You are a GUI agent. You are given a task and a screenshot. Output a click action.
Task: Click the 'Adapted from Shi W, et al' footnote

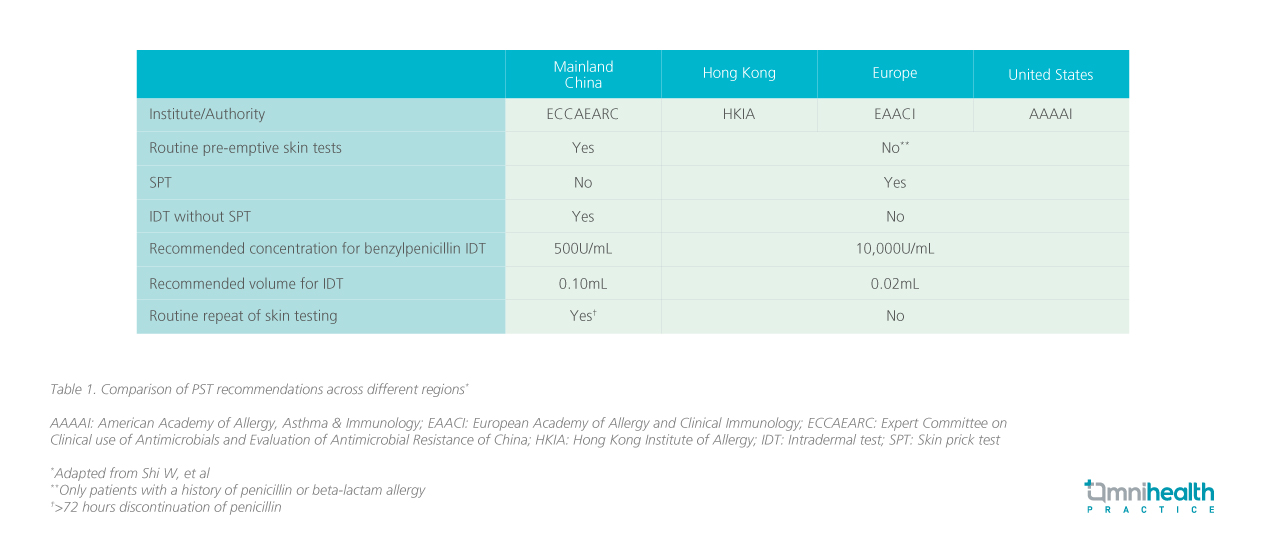[x=132, y=473]
